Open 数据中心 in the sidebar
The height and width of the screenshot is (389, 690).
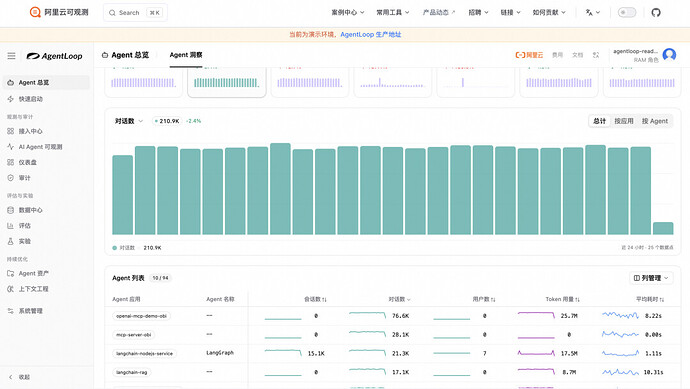pyautogui.click(x=46, y=210)
